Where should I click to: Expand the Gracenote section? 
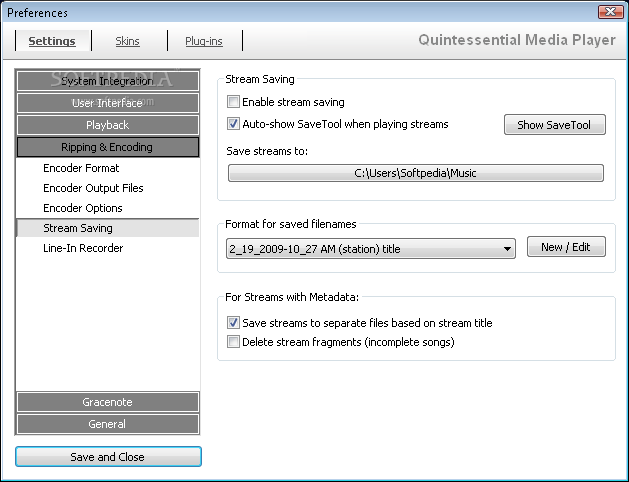[108, 402]
